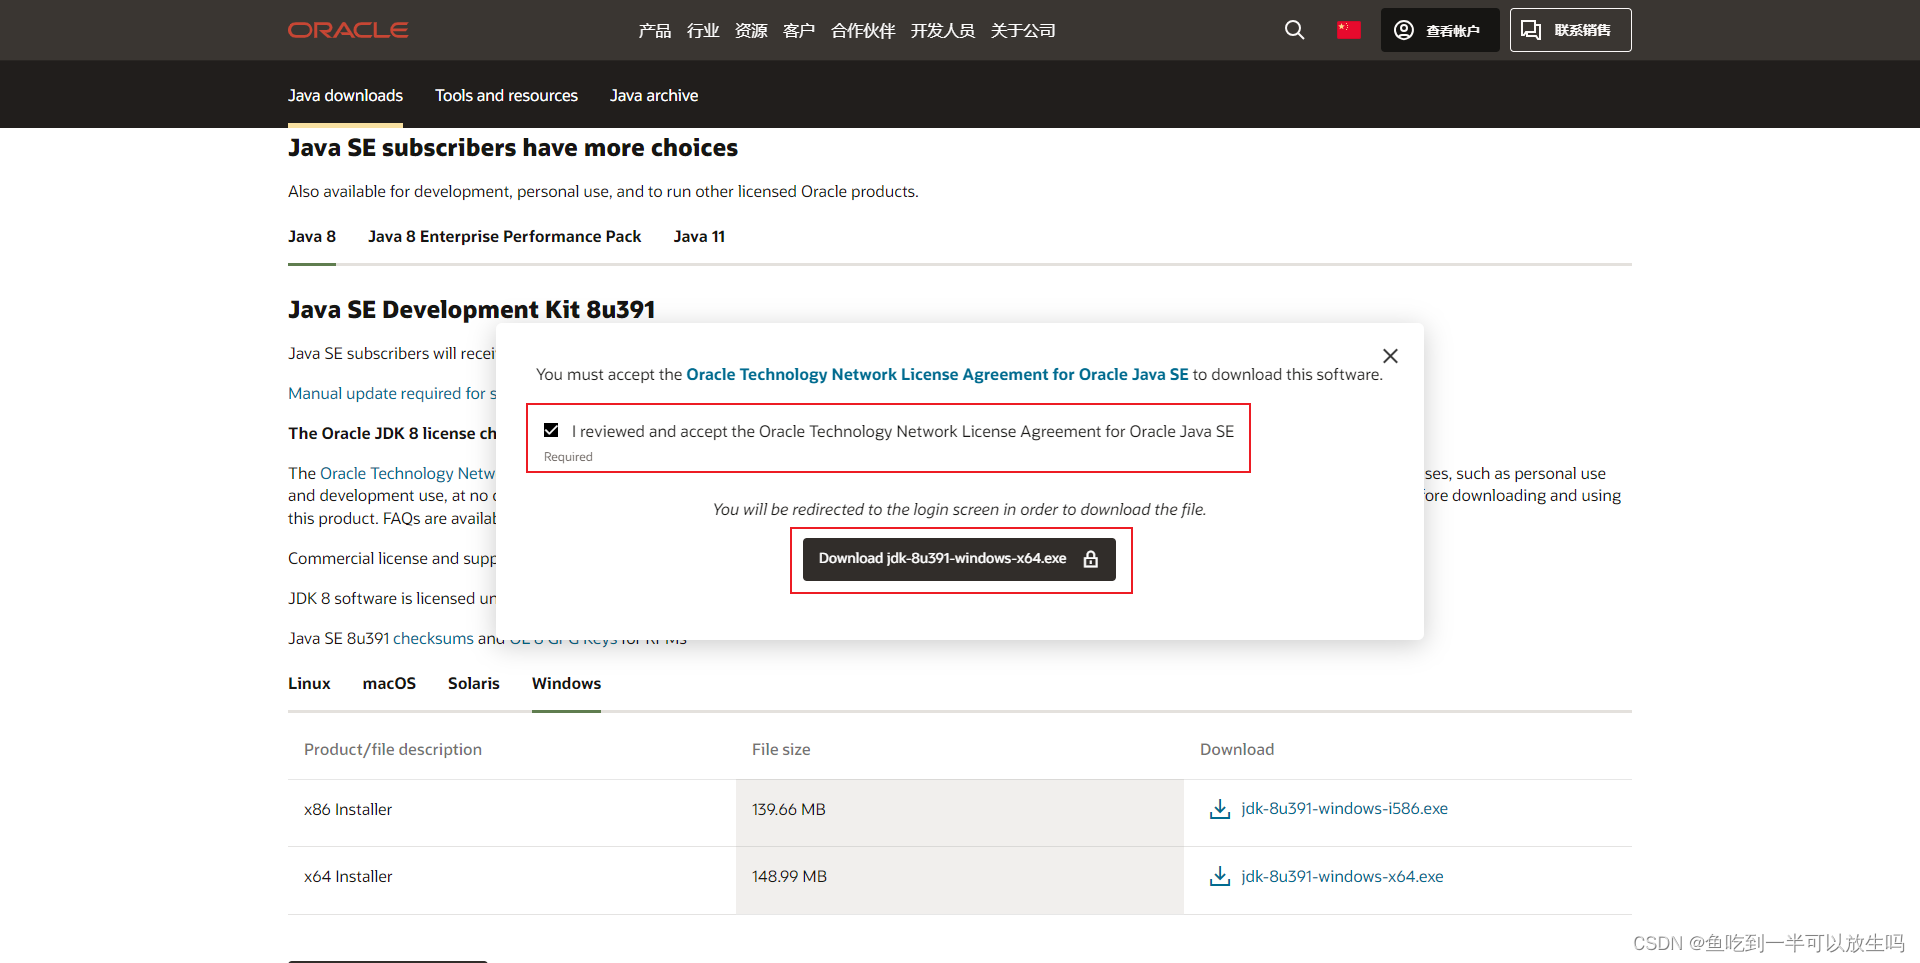Open the 产品 menu
Image resolution: width=1920 pixels, height=963 pixels.
point(655,31)
